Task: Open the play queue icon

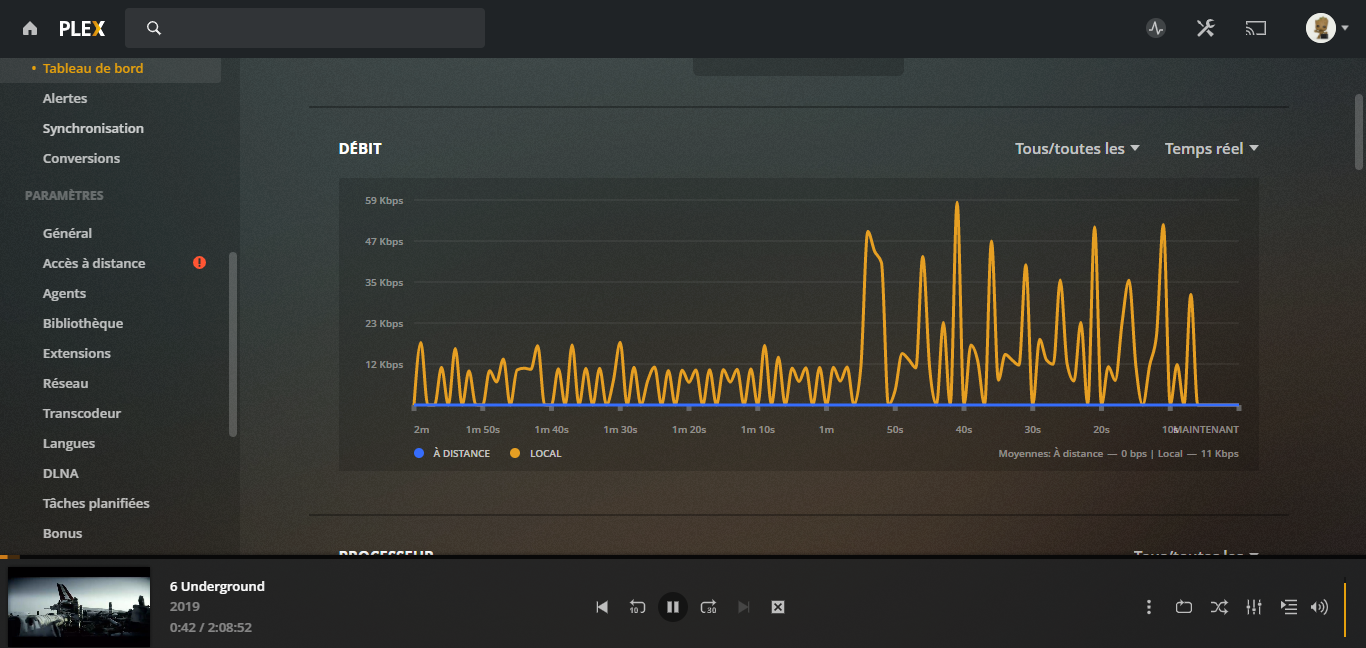Action: [x=1289, y=607]
